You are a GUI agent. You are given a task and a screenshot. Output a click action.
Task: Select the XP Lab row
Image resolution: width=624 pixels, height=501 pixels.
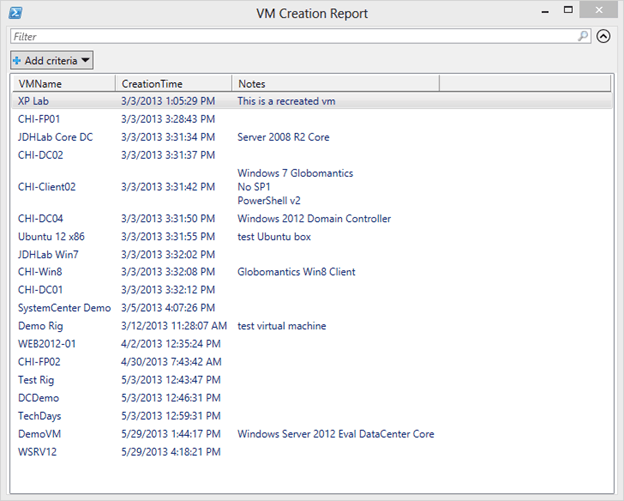pyautogui.click(x=312, y=101)
